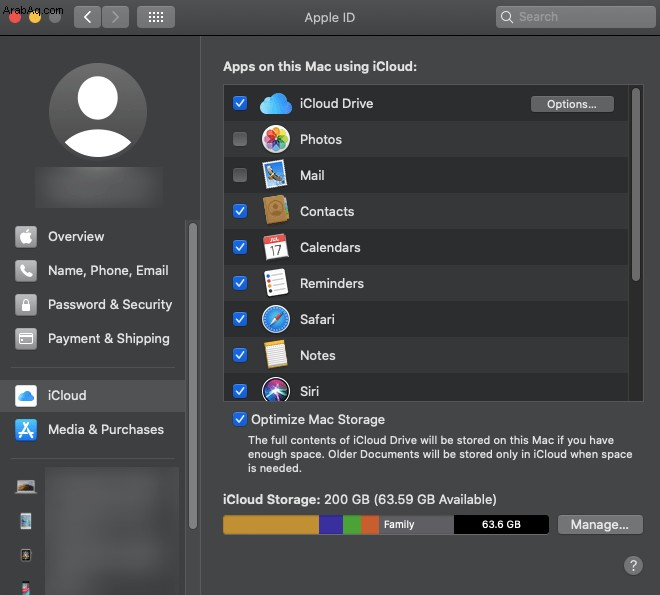Click the Manage storage button
This screenshot has width=660, height=595.
click(600, 524)
